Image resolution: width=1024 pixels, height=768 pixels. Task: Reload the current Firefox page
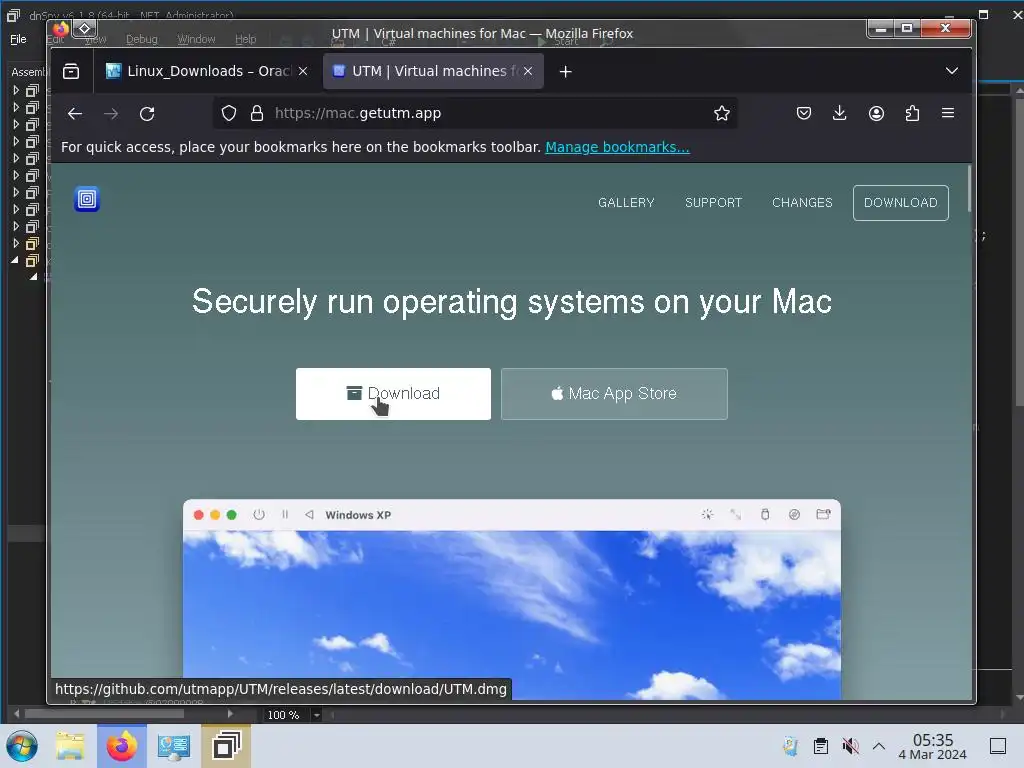pyautogui.click(x=147, y=114)
